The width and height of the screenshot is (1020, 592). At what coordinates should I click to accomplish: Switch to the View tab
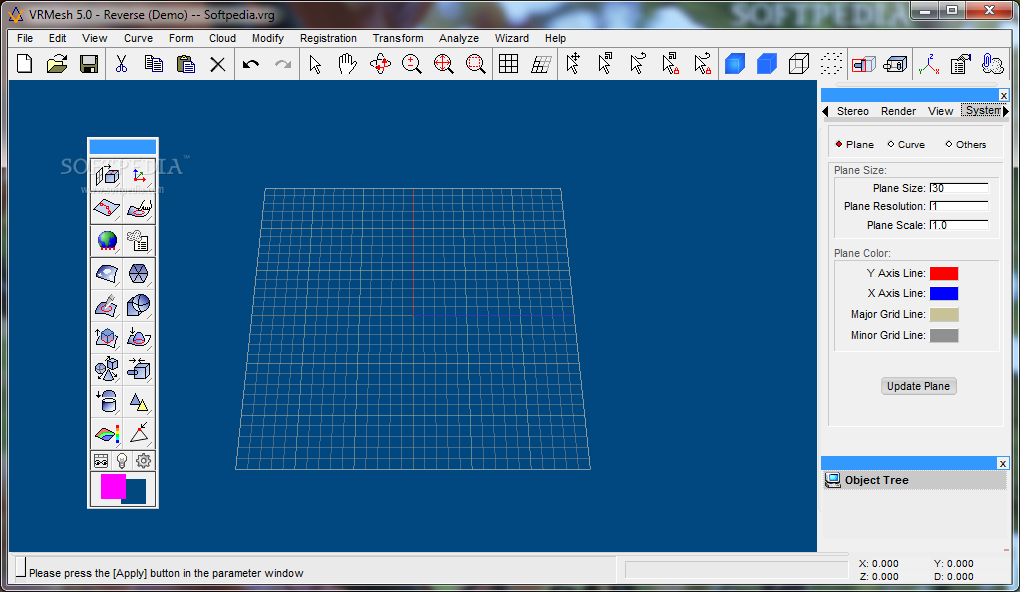(x=941, y=111)
